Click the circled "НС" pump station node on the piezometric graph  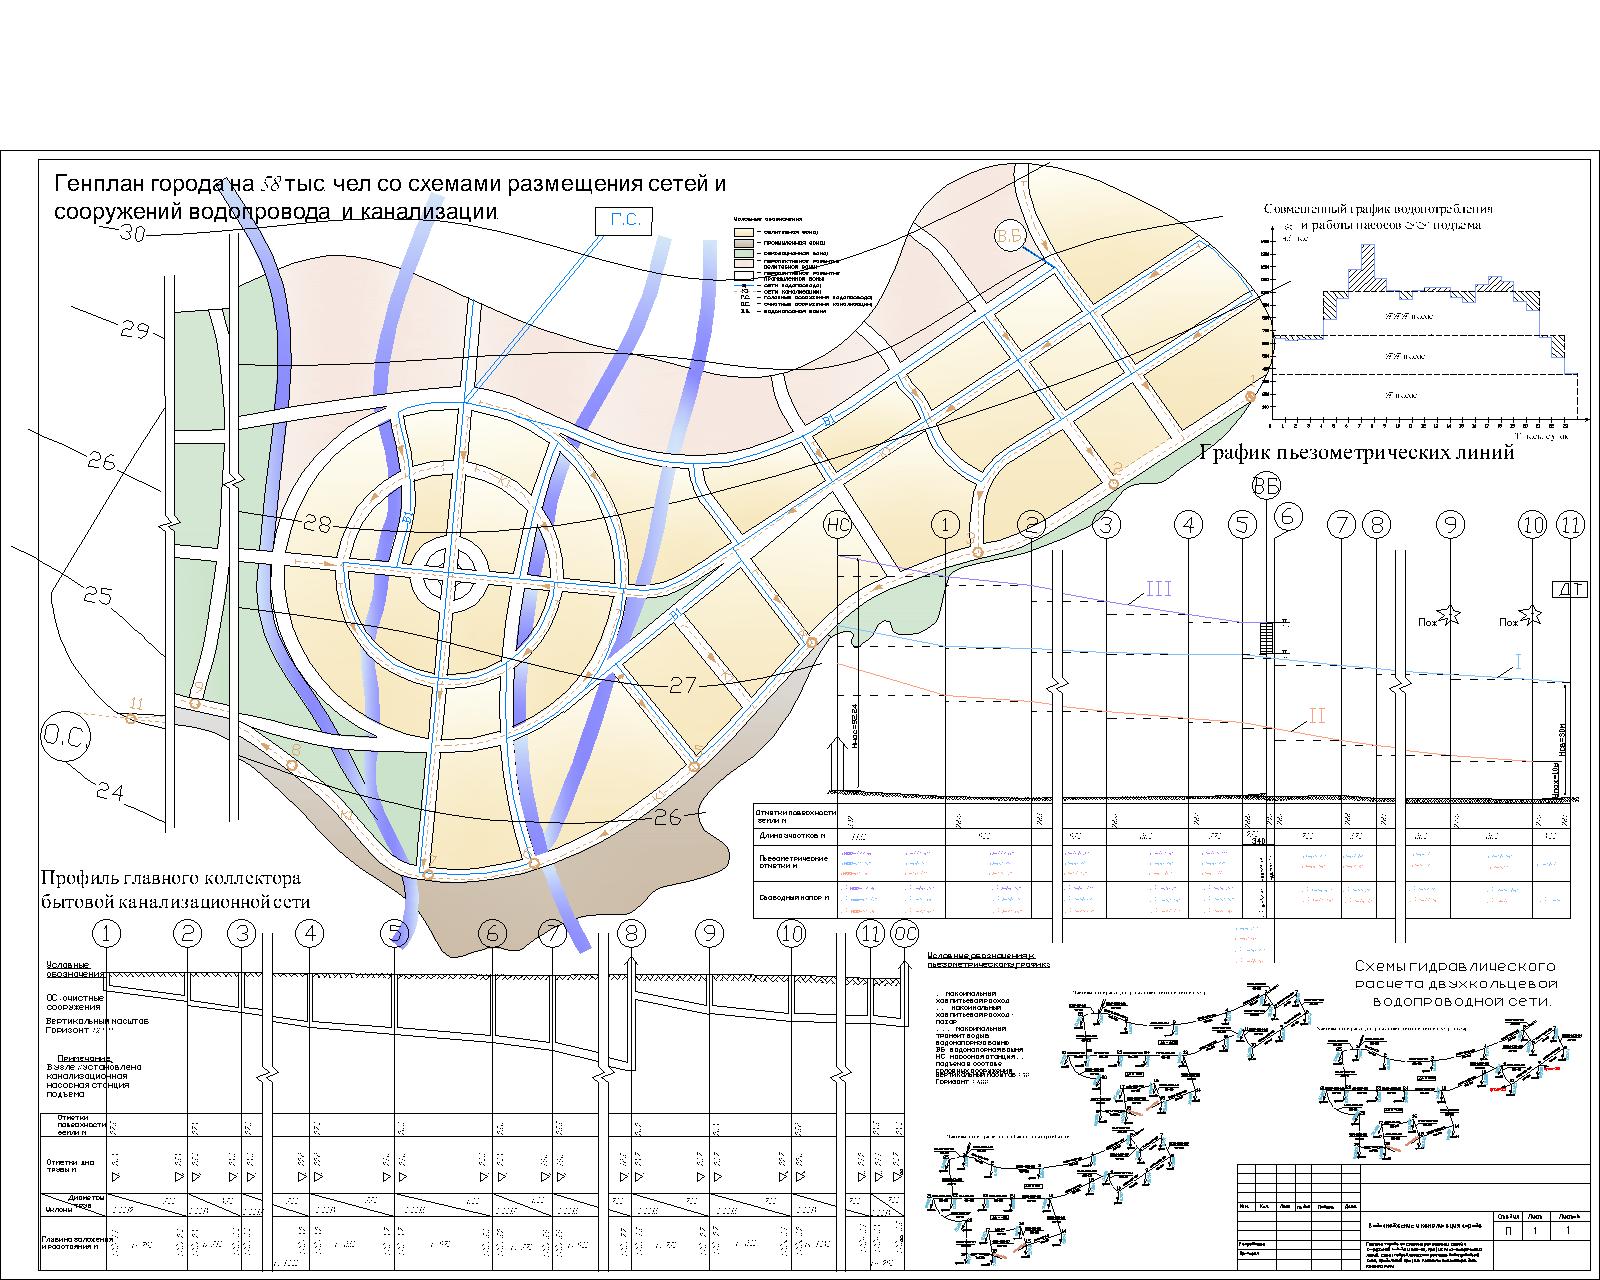837,524
